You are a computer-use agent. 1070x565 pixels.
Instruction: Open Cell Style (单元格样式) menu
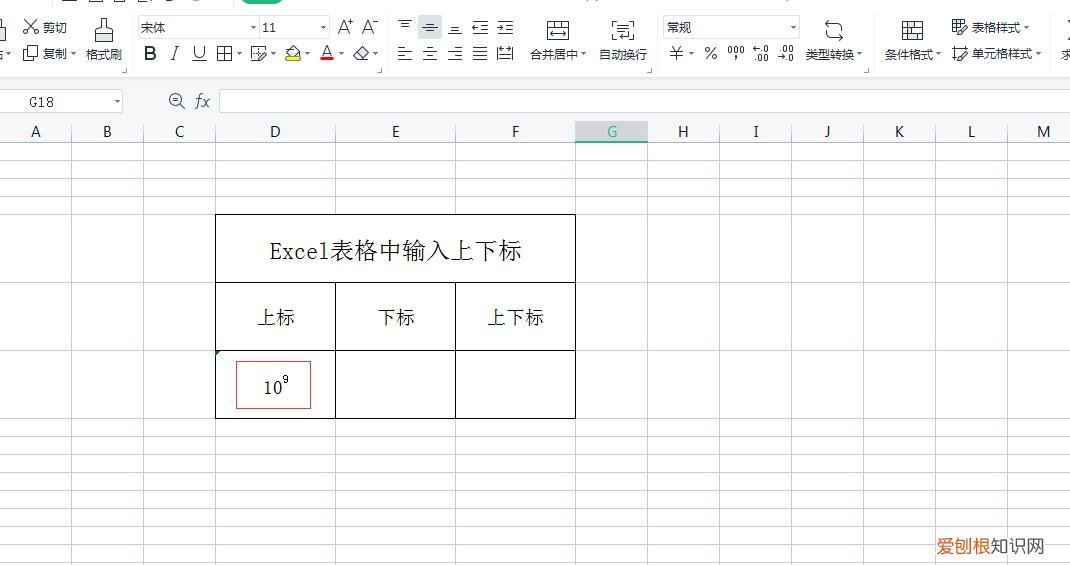pos(996,53)
